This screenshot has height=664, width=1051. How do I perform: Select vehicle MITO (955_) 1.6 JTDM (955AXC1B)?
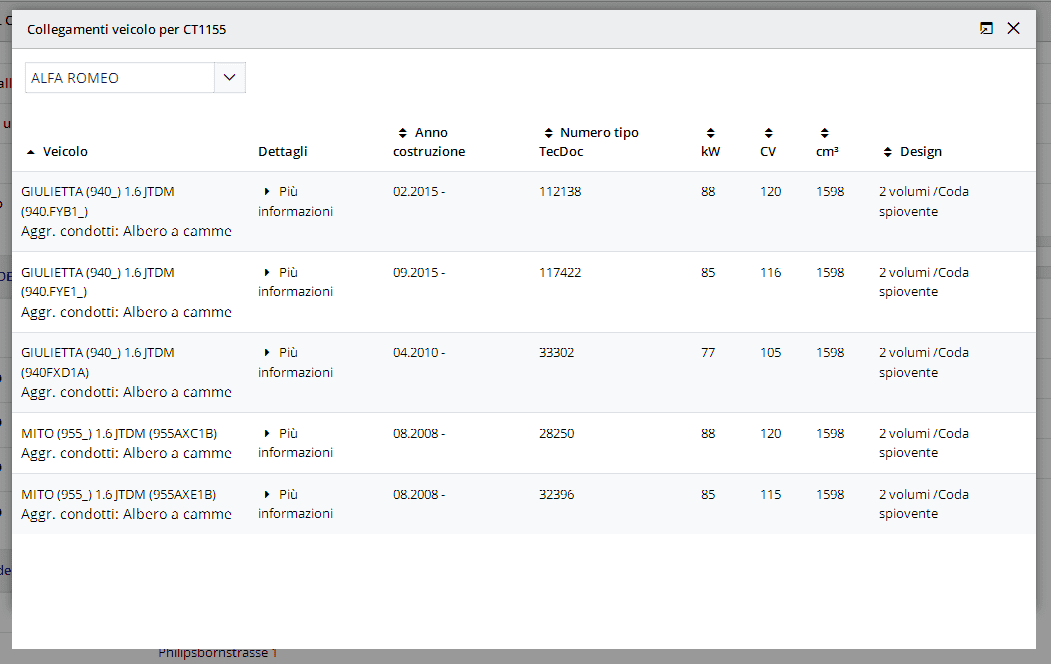point(119,434)
